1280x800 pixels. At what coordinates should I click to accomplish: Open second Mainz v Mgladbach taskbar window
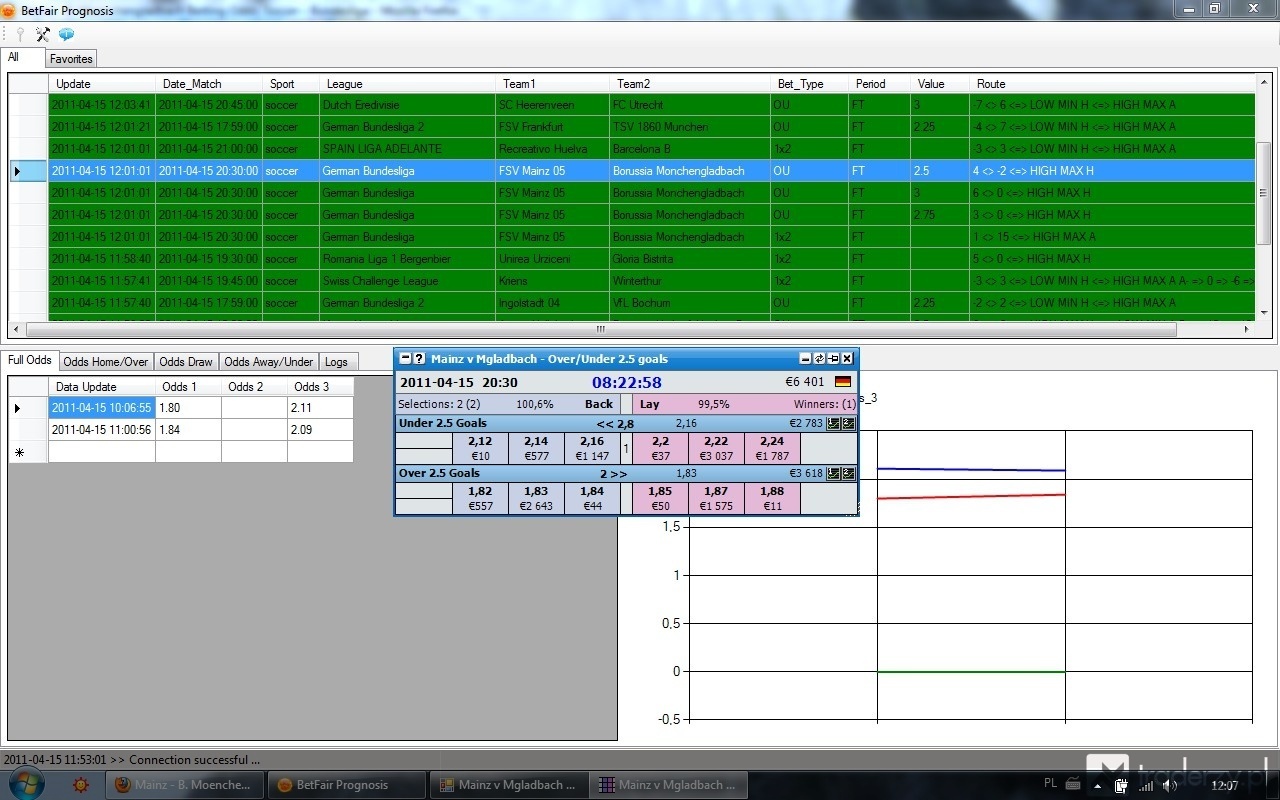pyautogui.click(x=668, y=785)
